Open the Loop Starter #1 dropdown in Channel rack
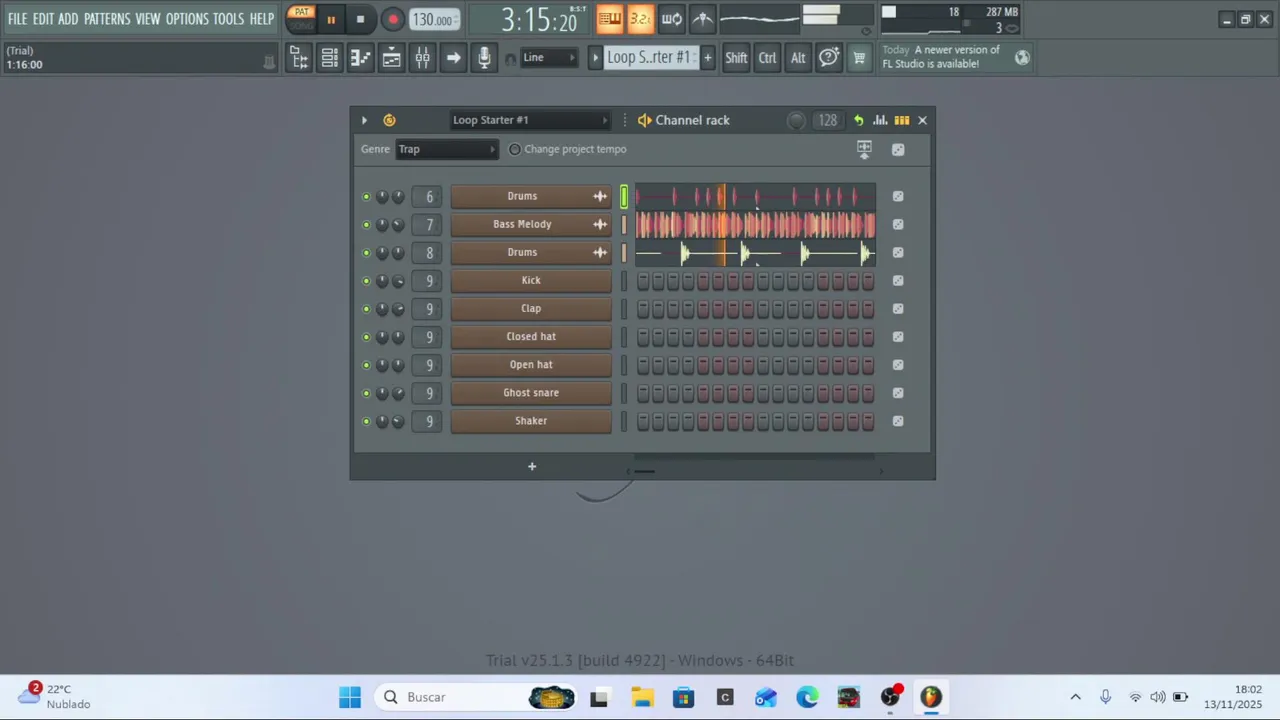This screenshot has height=720, width=1280. tap(529, 120)
